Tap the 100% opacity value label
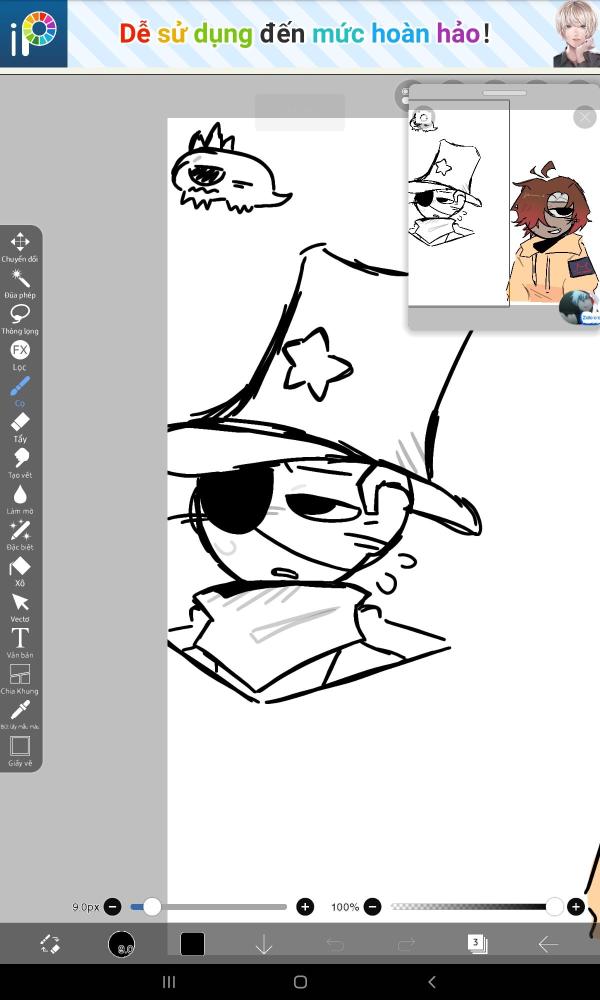The image size is (600, 1000). [345, 907]
